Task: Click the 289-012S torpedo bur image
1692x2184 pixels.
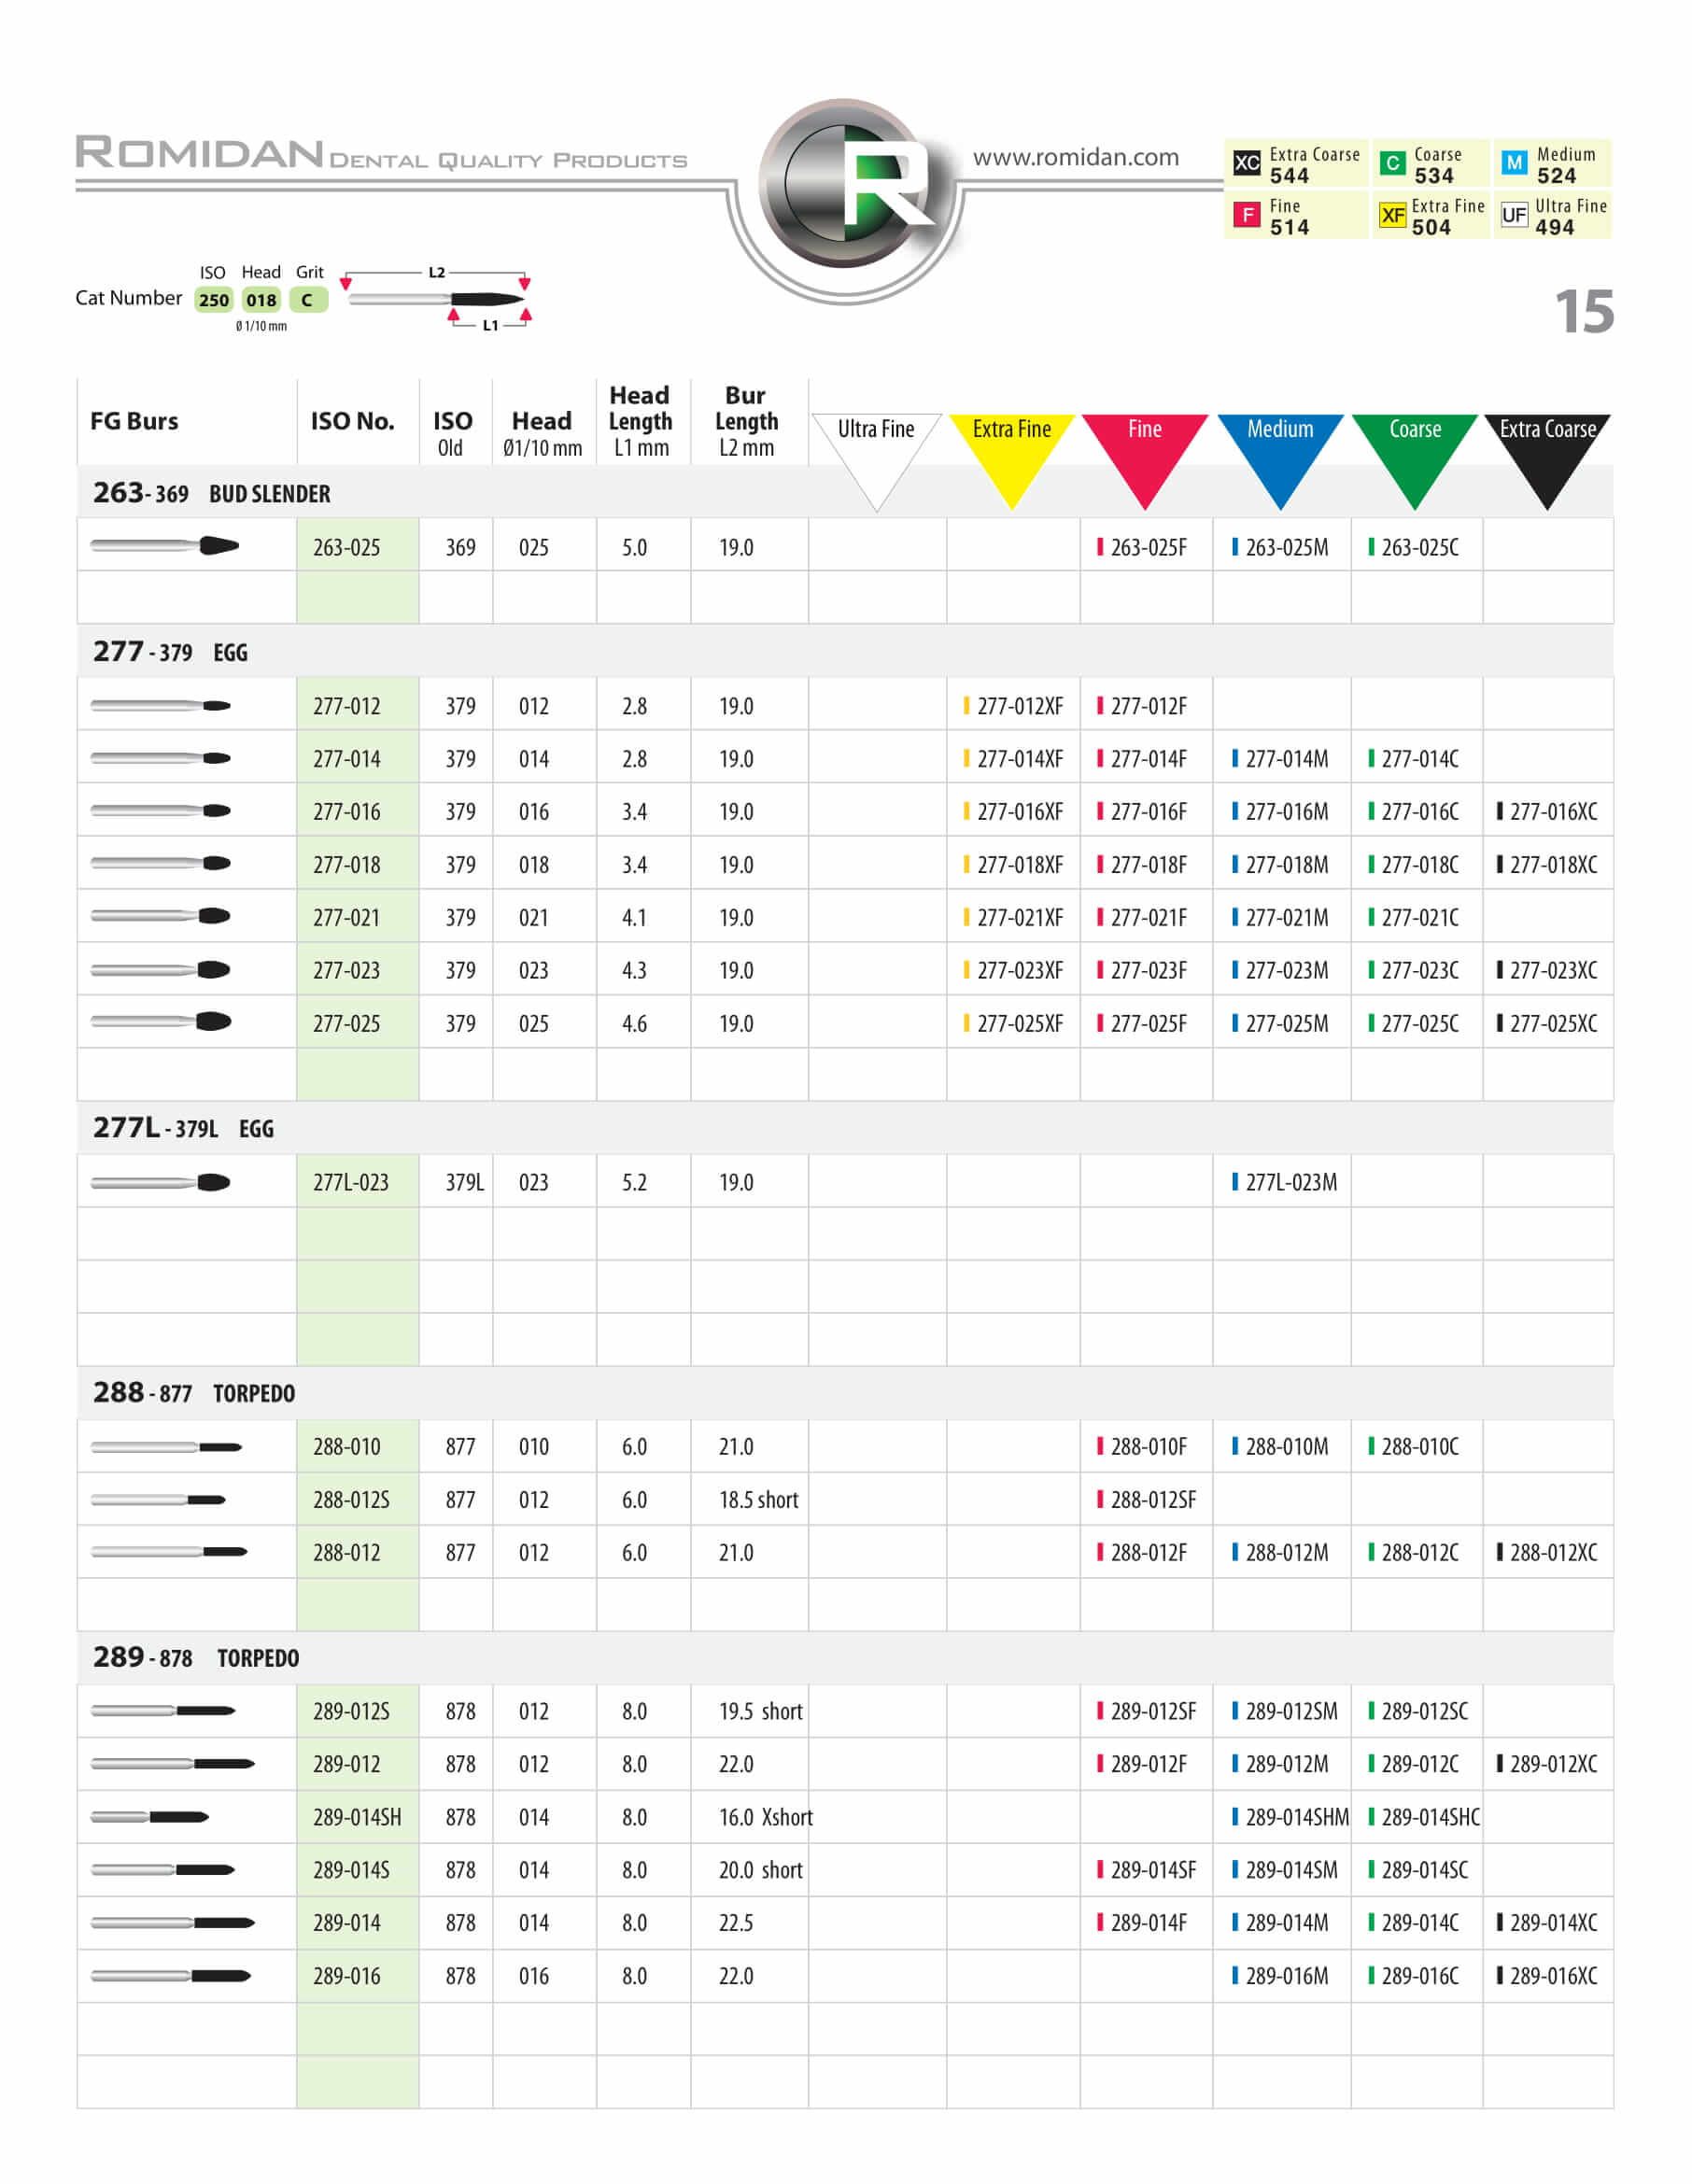Action: (x=163, y=1711)
